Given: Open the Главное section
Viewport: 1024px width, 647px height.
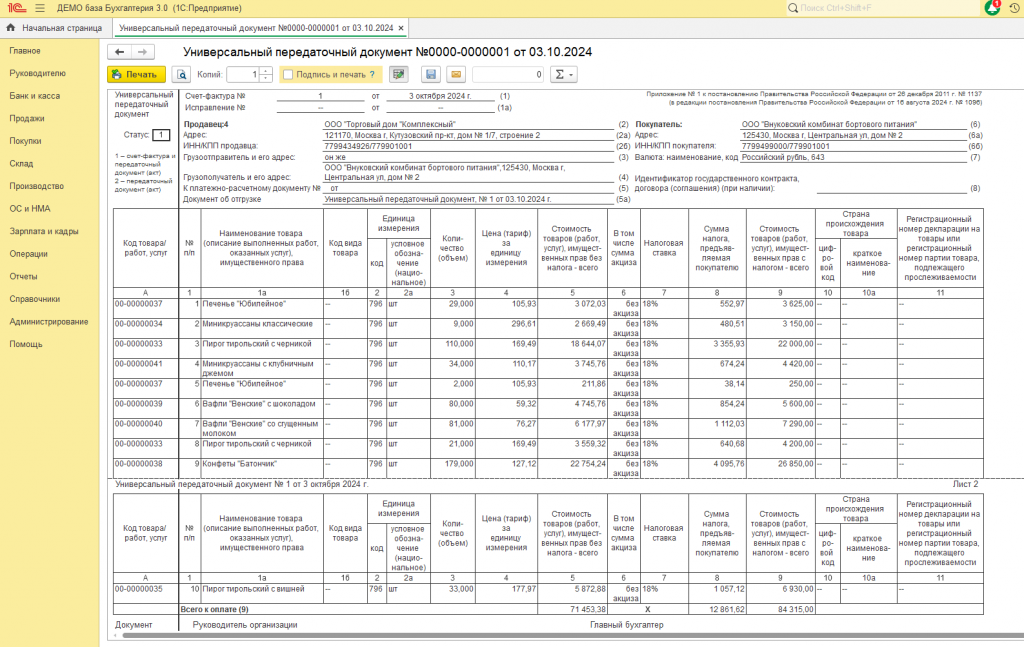Looking at the screenshot, I should coord(25,51).
